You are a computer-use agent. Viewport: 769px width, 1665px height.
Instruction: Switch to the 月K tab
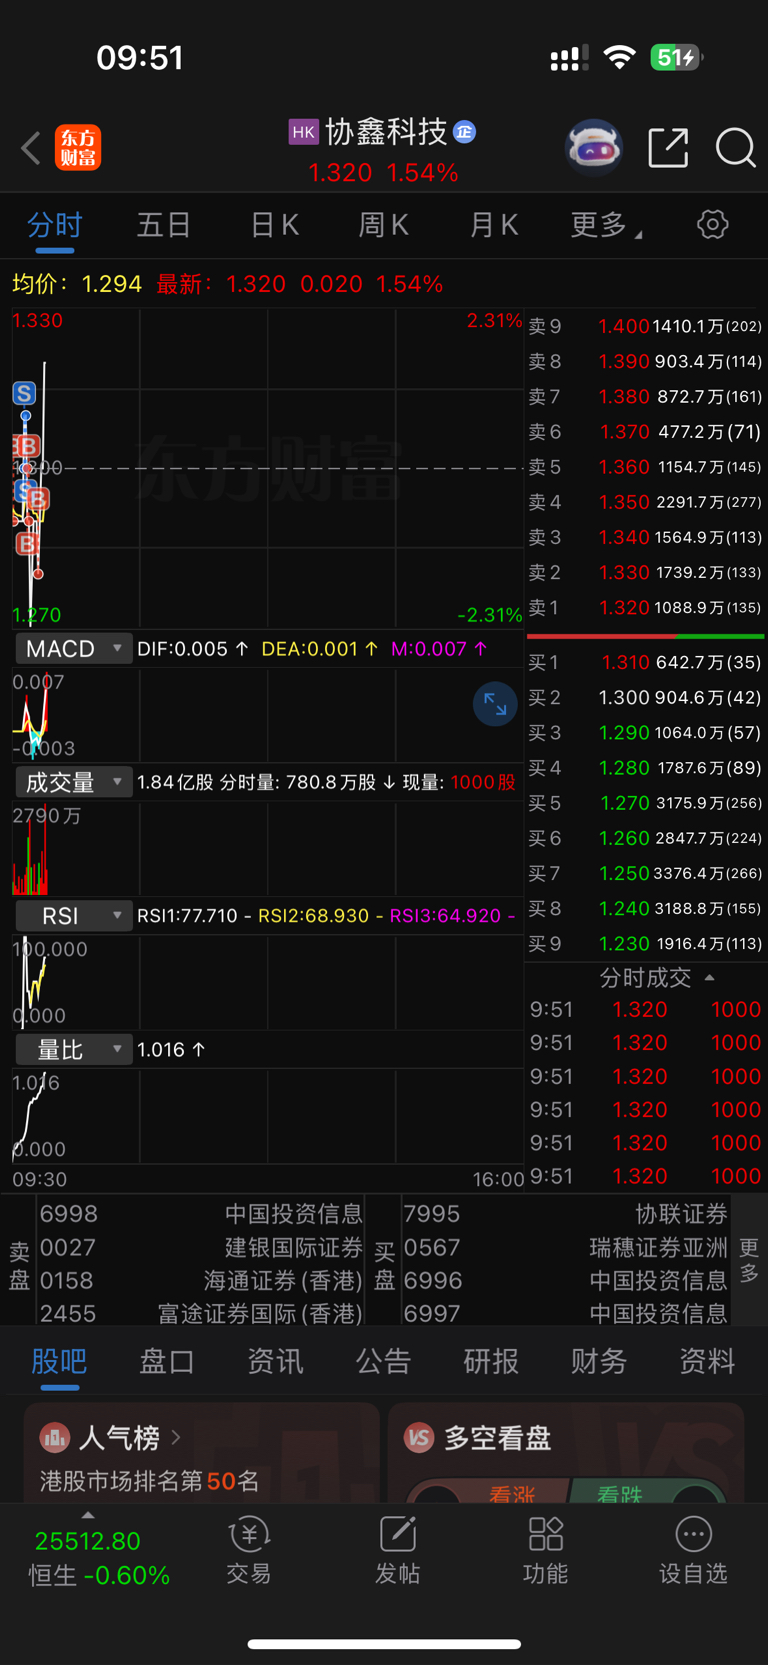494,225
